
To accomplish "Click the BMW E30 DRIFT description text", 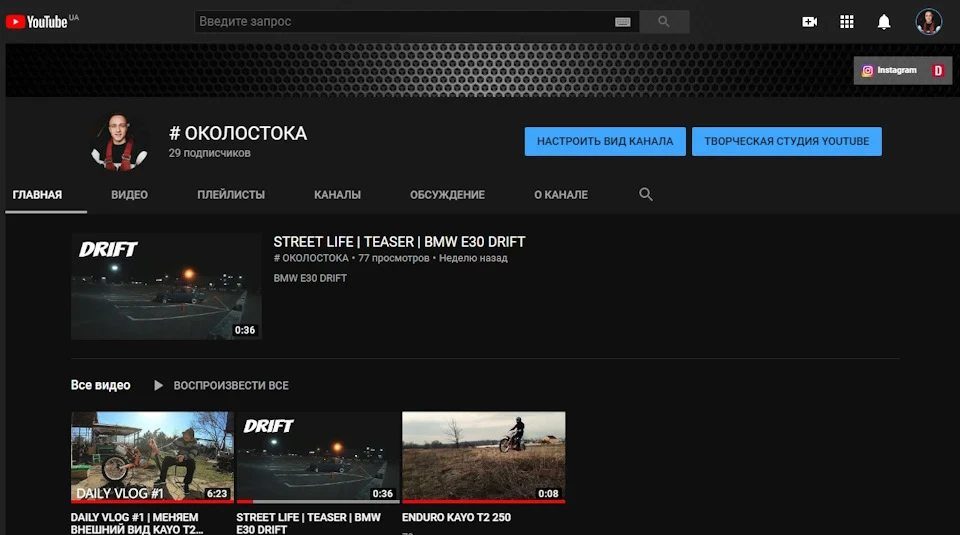I will tap(310, 278).
